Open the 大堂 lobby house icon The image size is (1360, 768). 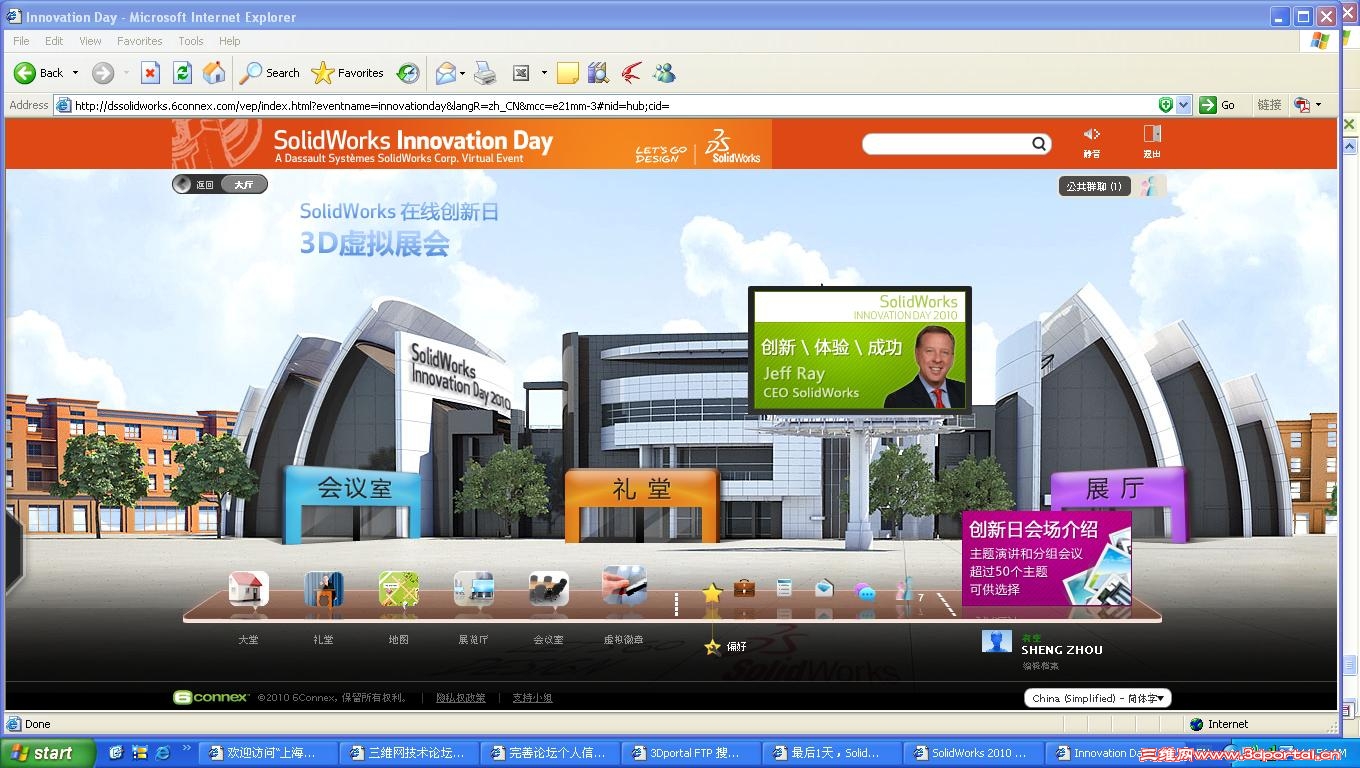248,589
